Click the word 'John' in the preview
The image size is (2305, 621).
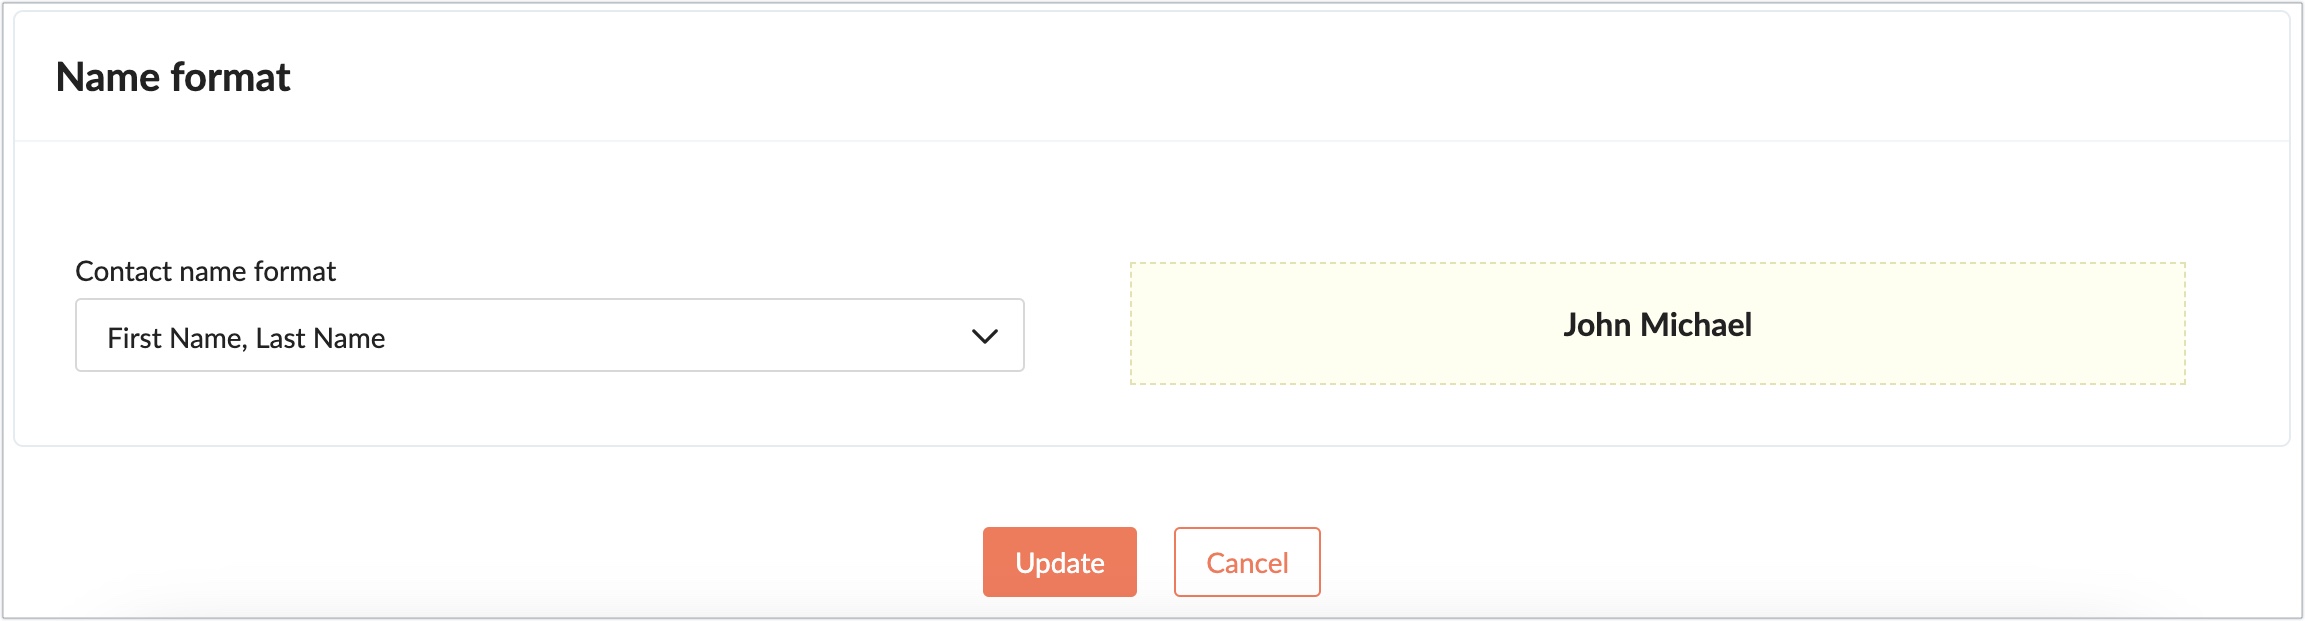[1597, 325]
